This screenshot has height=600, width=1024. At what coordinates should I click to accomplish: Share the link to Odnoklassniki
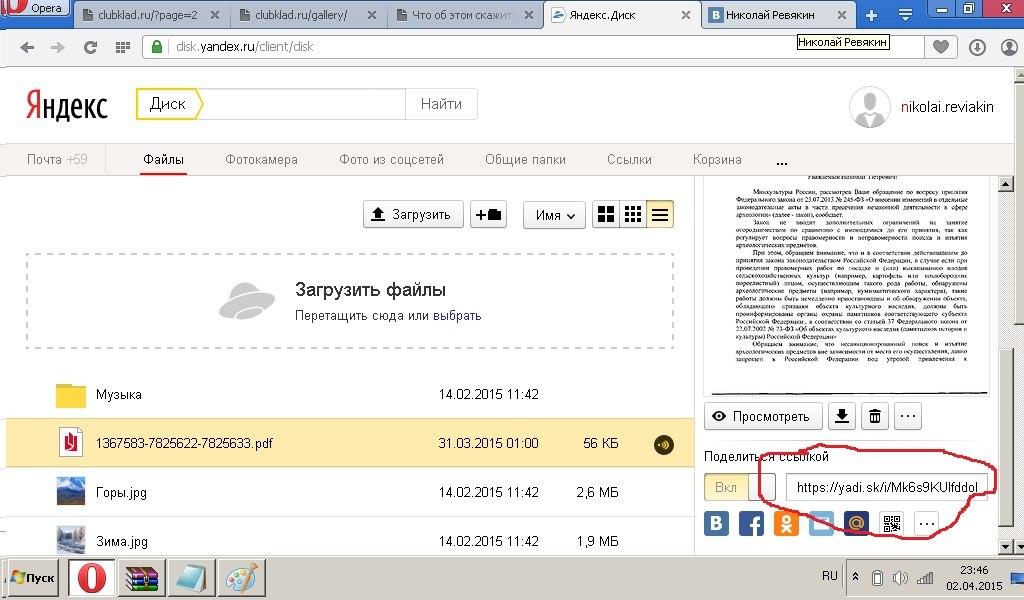[x=786, y=524]
